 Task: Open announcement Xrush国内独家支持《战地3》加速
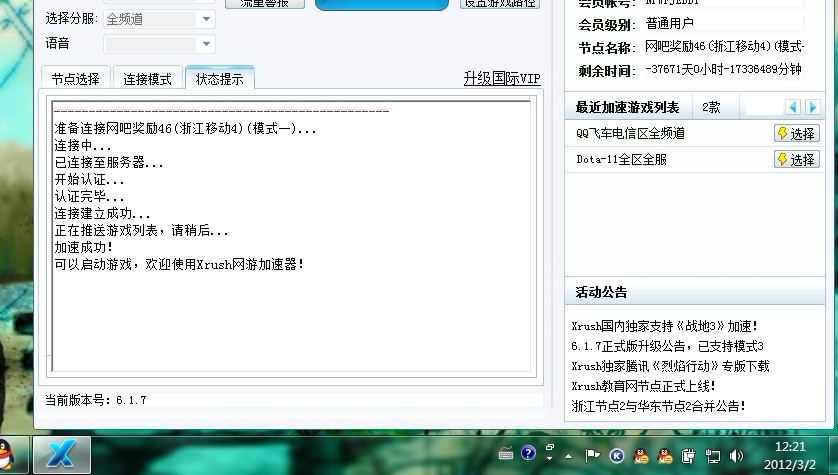pyautogui.click(x=664, y=326)
